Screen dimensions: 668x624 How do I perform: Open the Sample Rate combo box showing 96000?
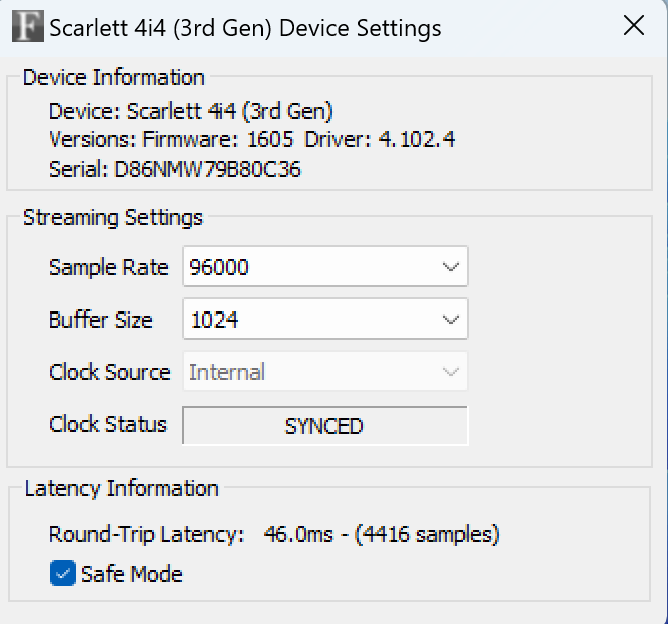[x=325, y=267]
